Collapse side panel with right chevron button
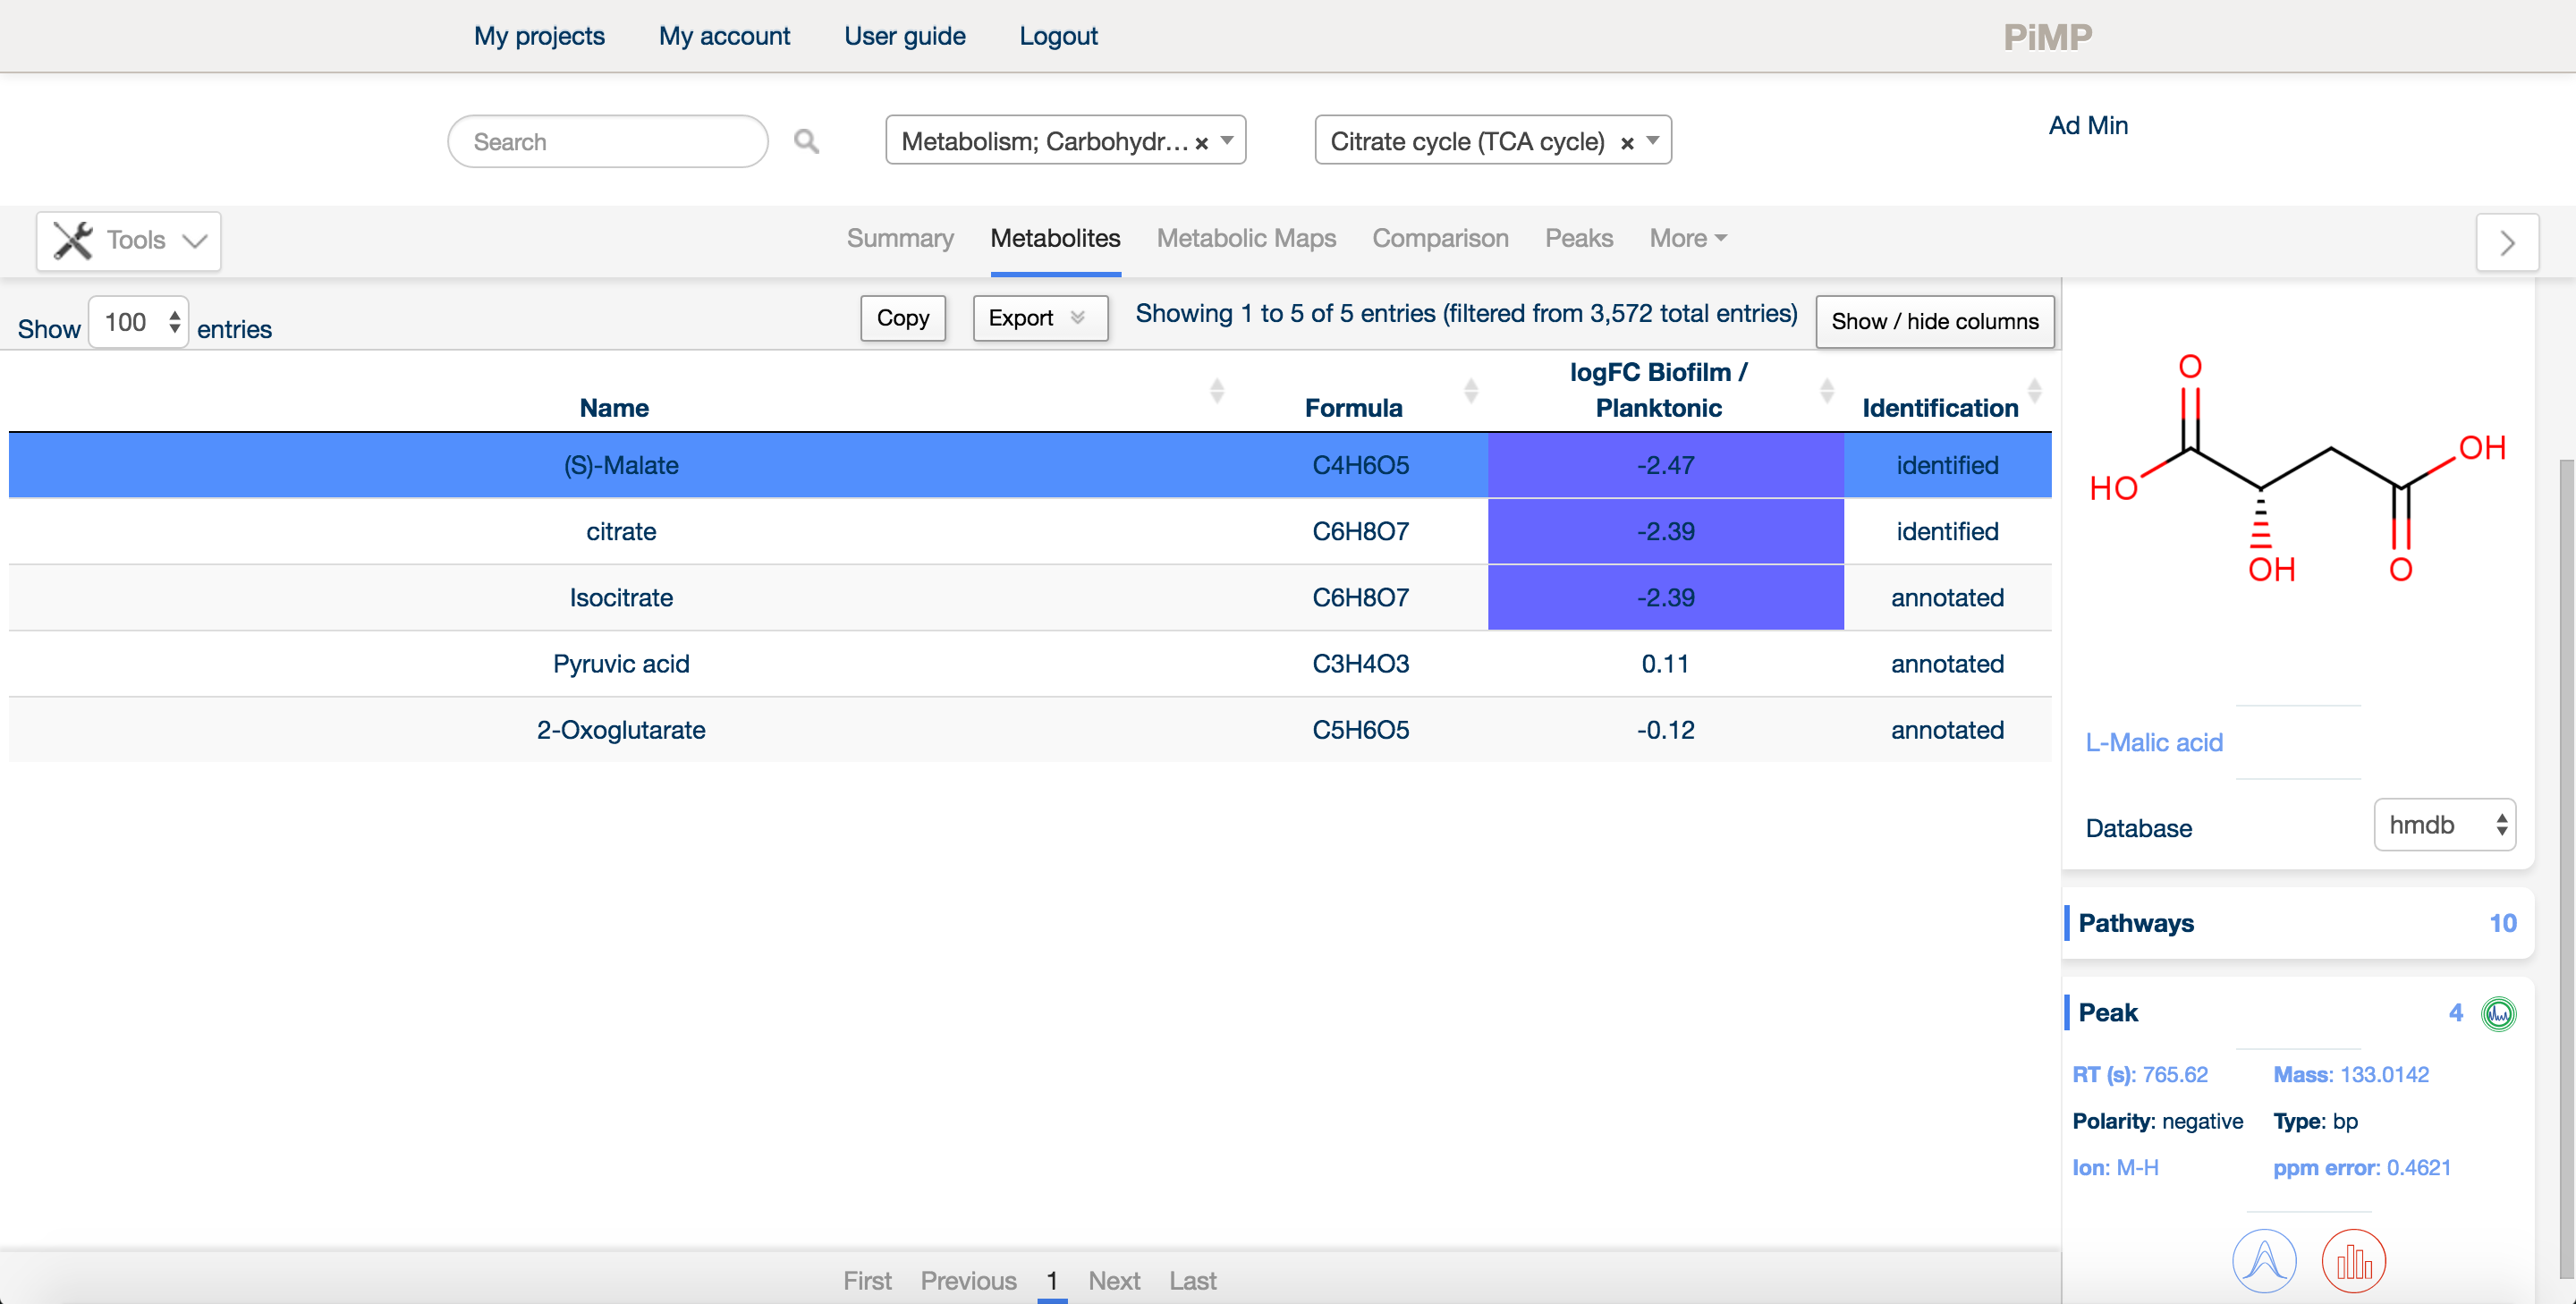The width and height of the screenshot is (2576, 1304). tap(2507, 242)
